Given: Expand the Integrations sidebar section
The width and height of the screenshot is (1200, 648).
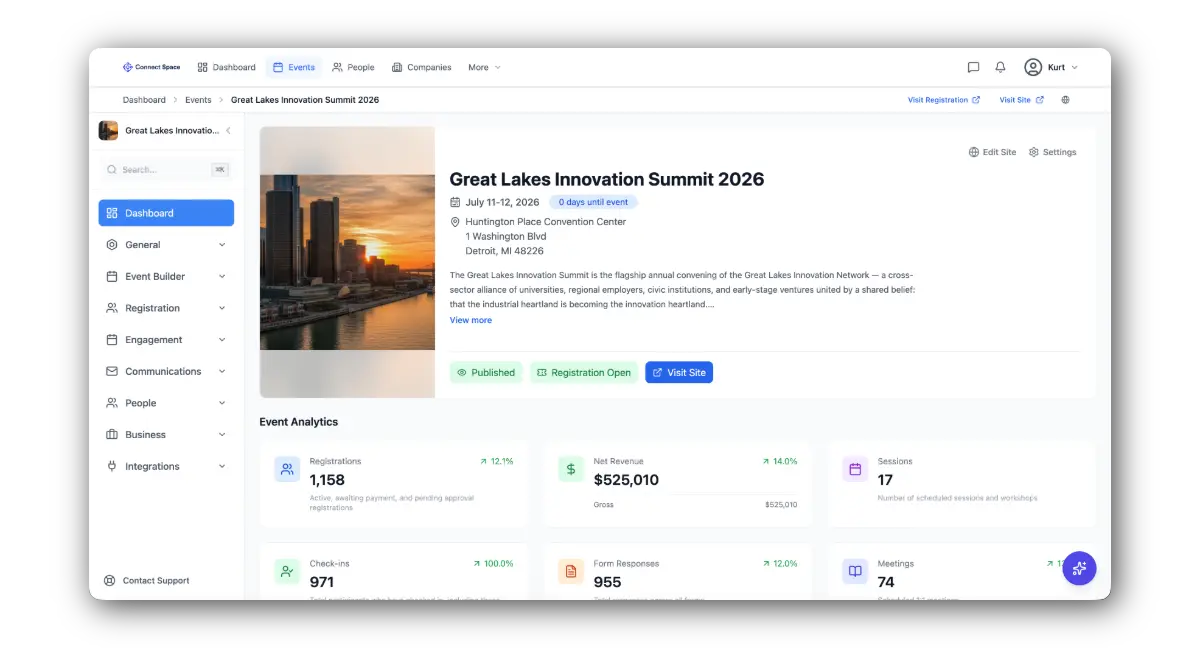Looking at the screenshot, I should (166, 467).
